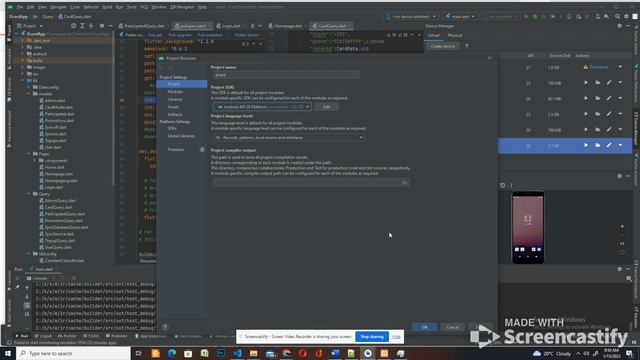
Task: Click Create device button
Action: coord(443,46)
